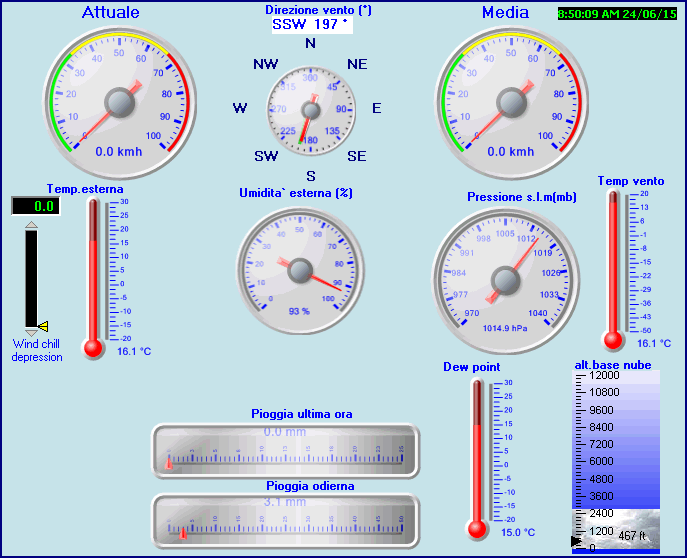
Task: Click the Temp.esterna thermometer
Action: (x=93, y=278)
